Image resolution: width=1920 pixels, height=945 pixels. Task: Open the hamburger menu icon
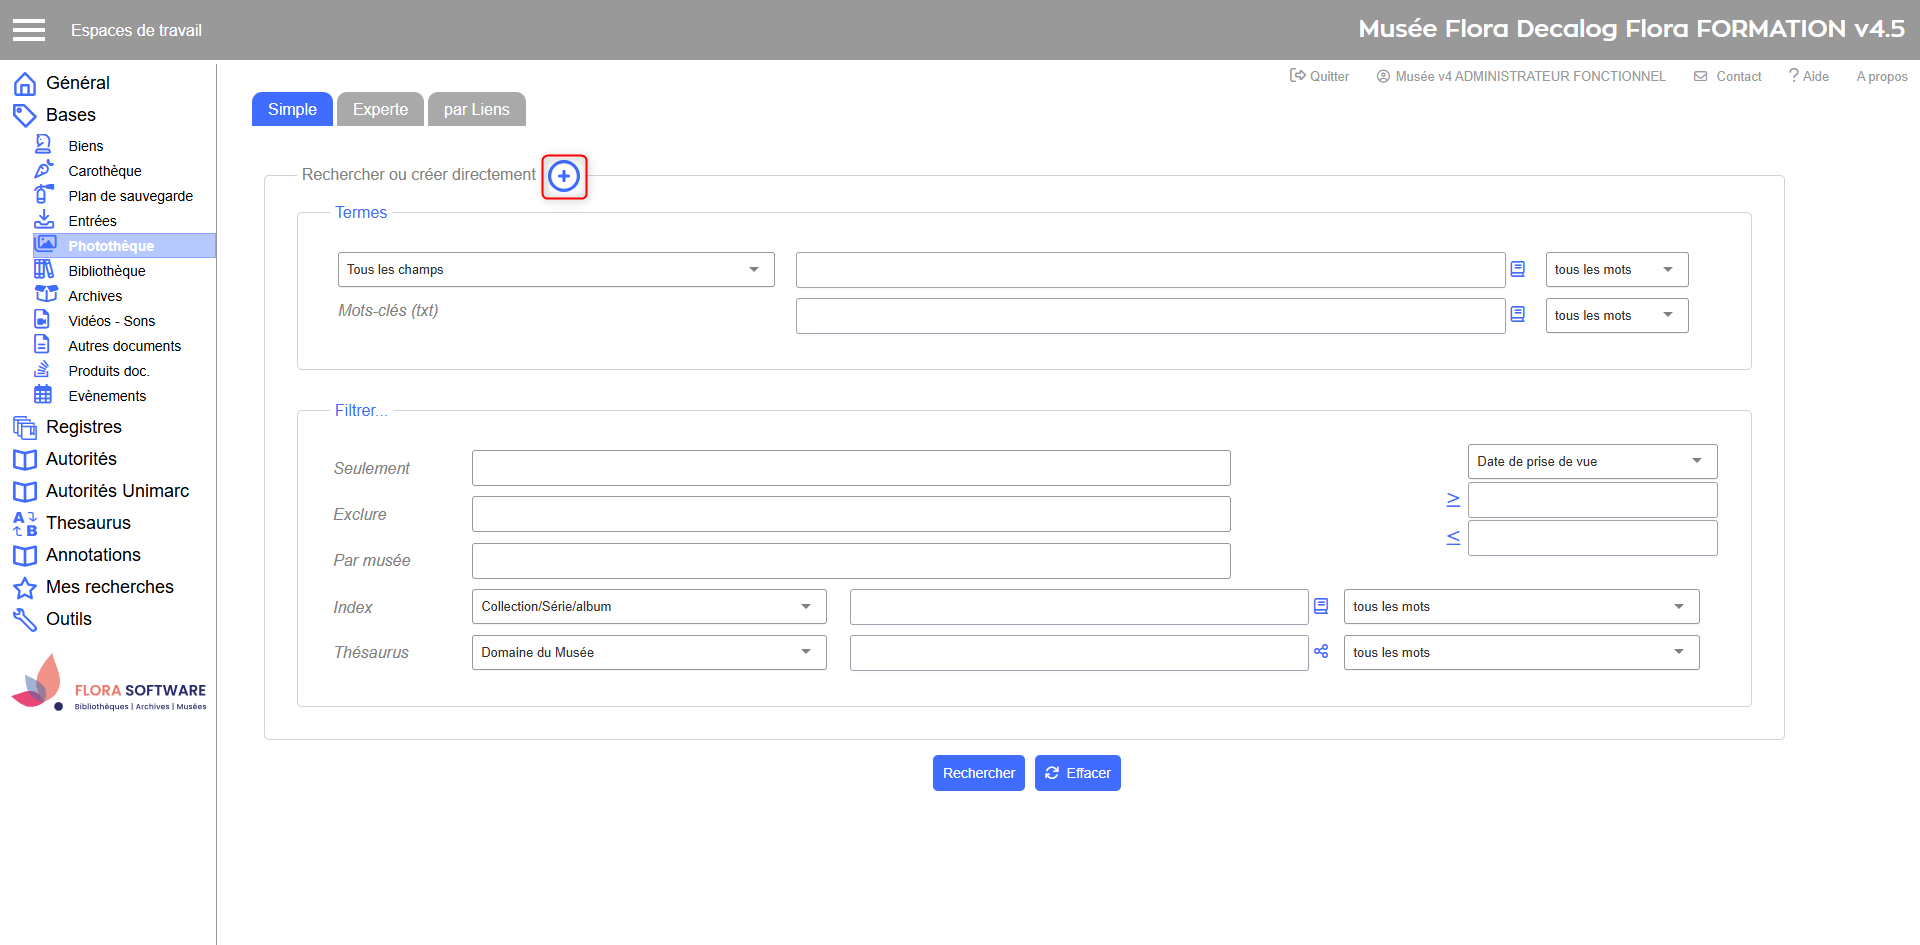tap(29, 30)
